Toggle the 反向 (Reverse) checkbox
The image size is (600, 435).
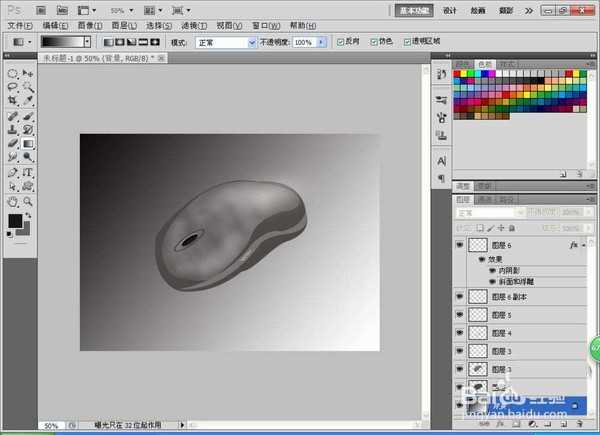[x=342, y=43]
